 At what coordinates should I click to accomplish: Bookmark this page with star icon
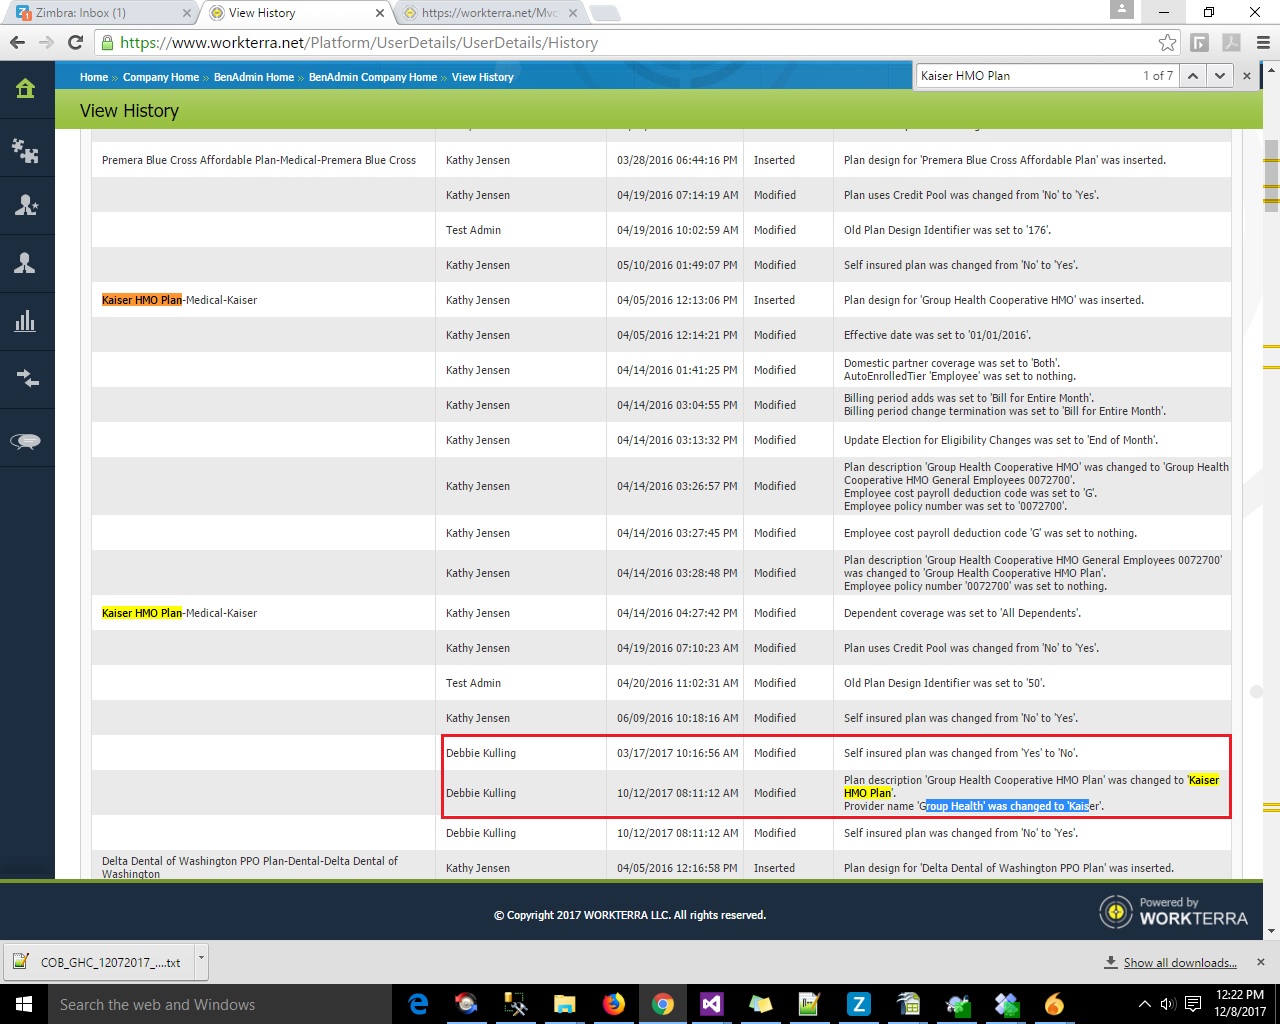1167,42
